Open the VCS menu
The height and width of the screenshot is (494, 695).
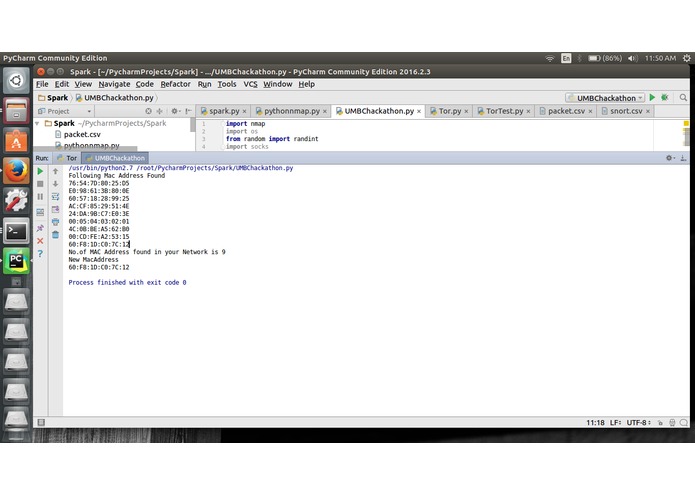point(250,84)
